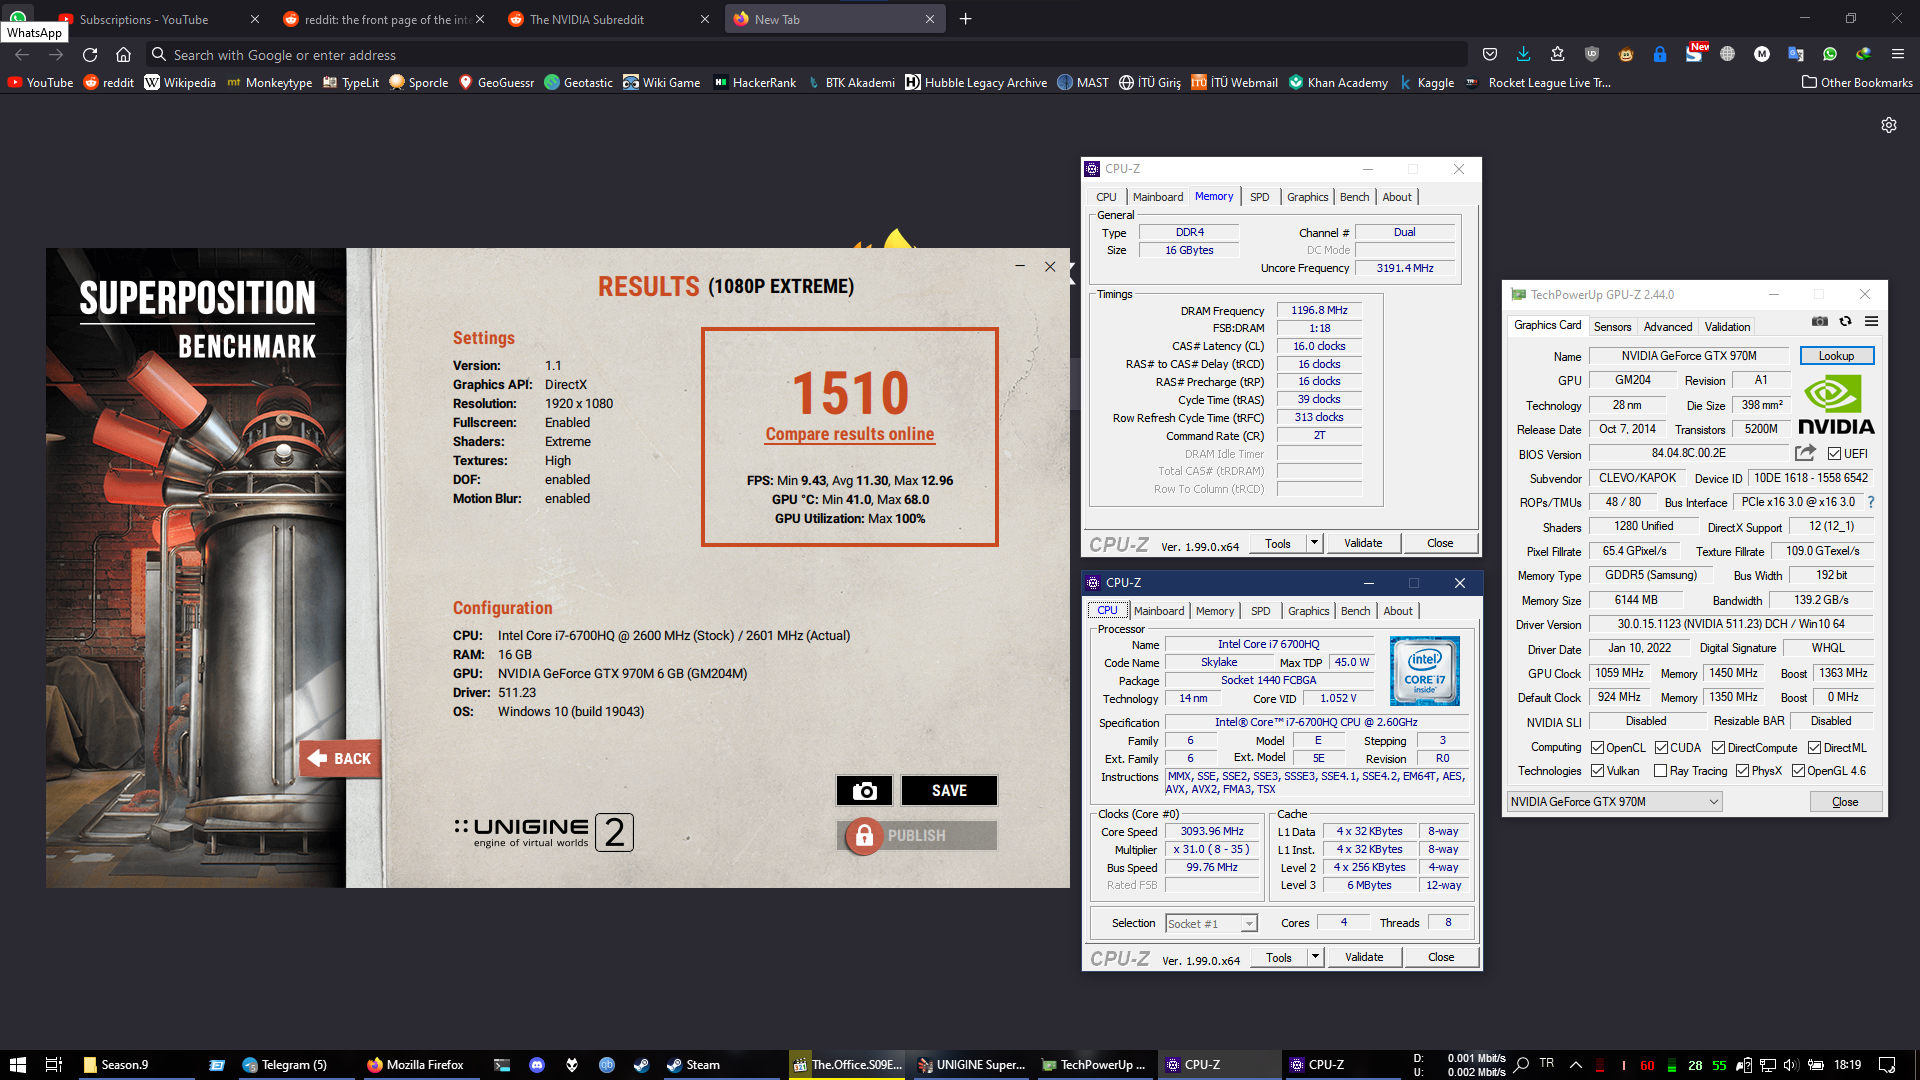Show hidden system tray icons
The image size is (1920, 1080).
tap(1576, 1065)
